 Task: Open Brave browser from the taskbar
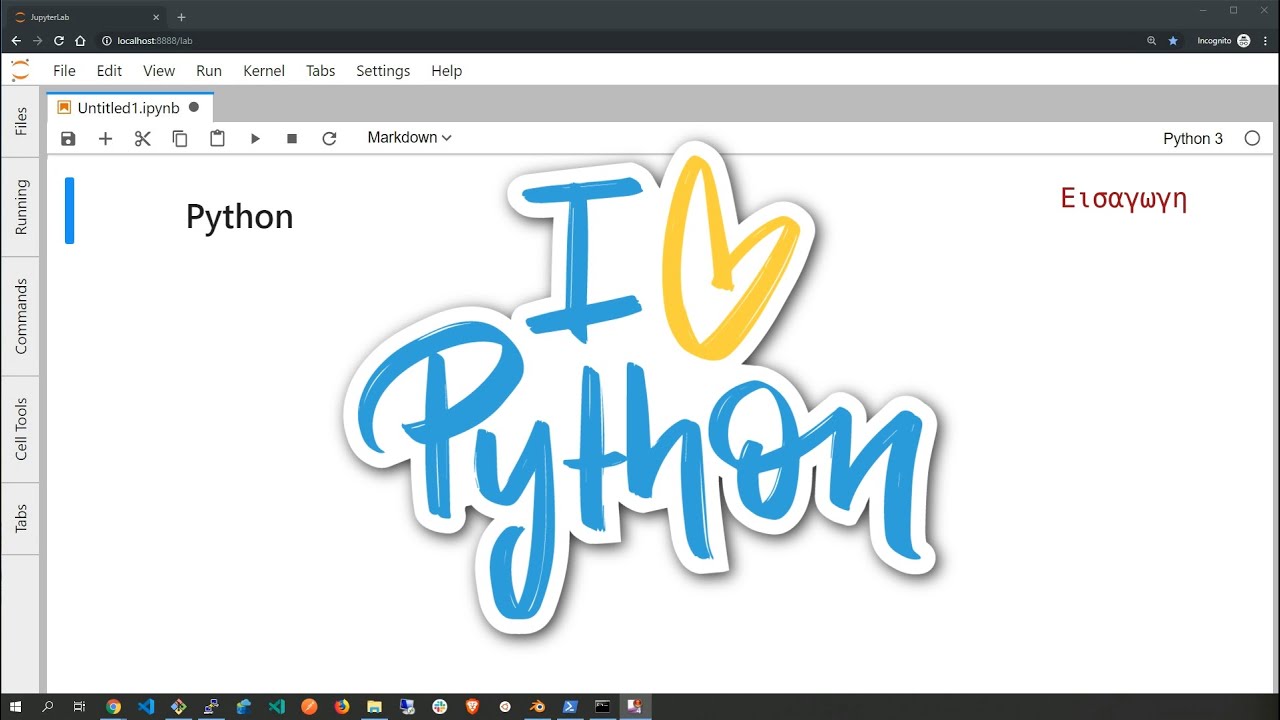(472, 707)
